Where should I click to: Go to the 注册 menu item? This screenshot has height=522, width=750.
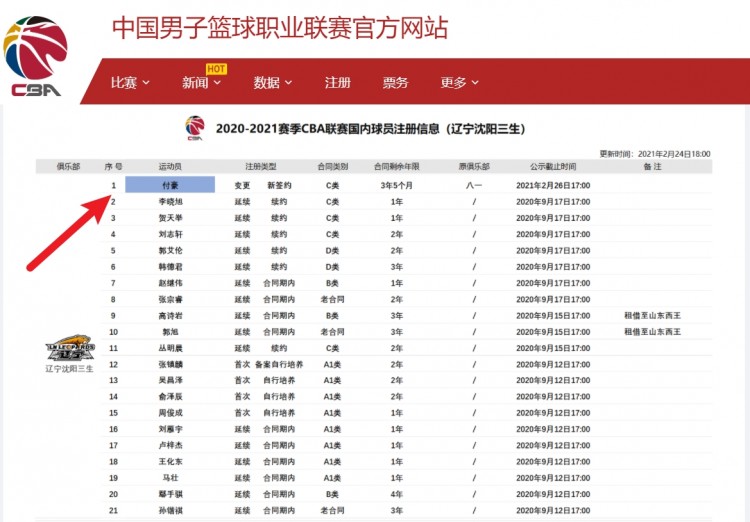(338, 83)
